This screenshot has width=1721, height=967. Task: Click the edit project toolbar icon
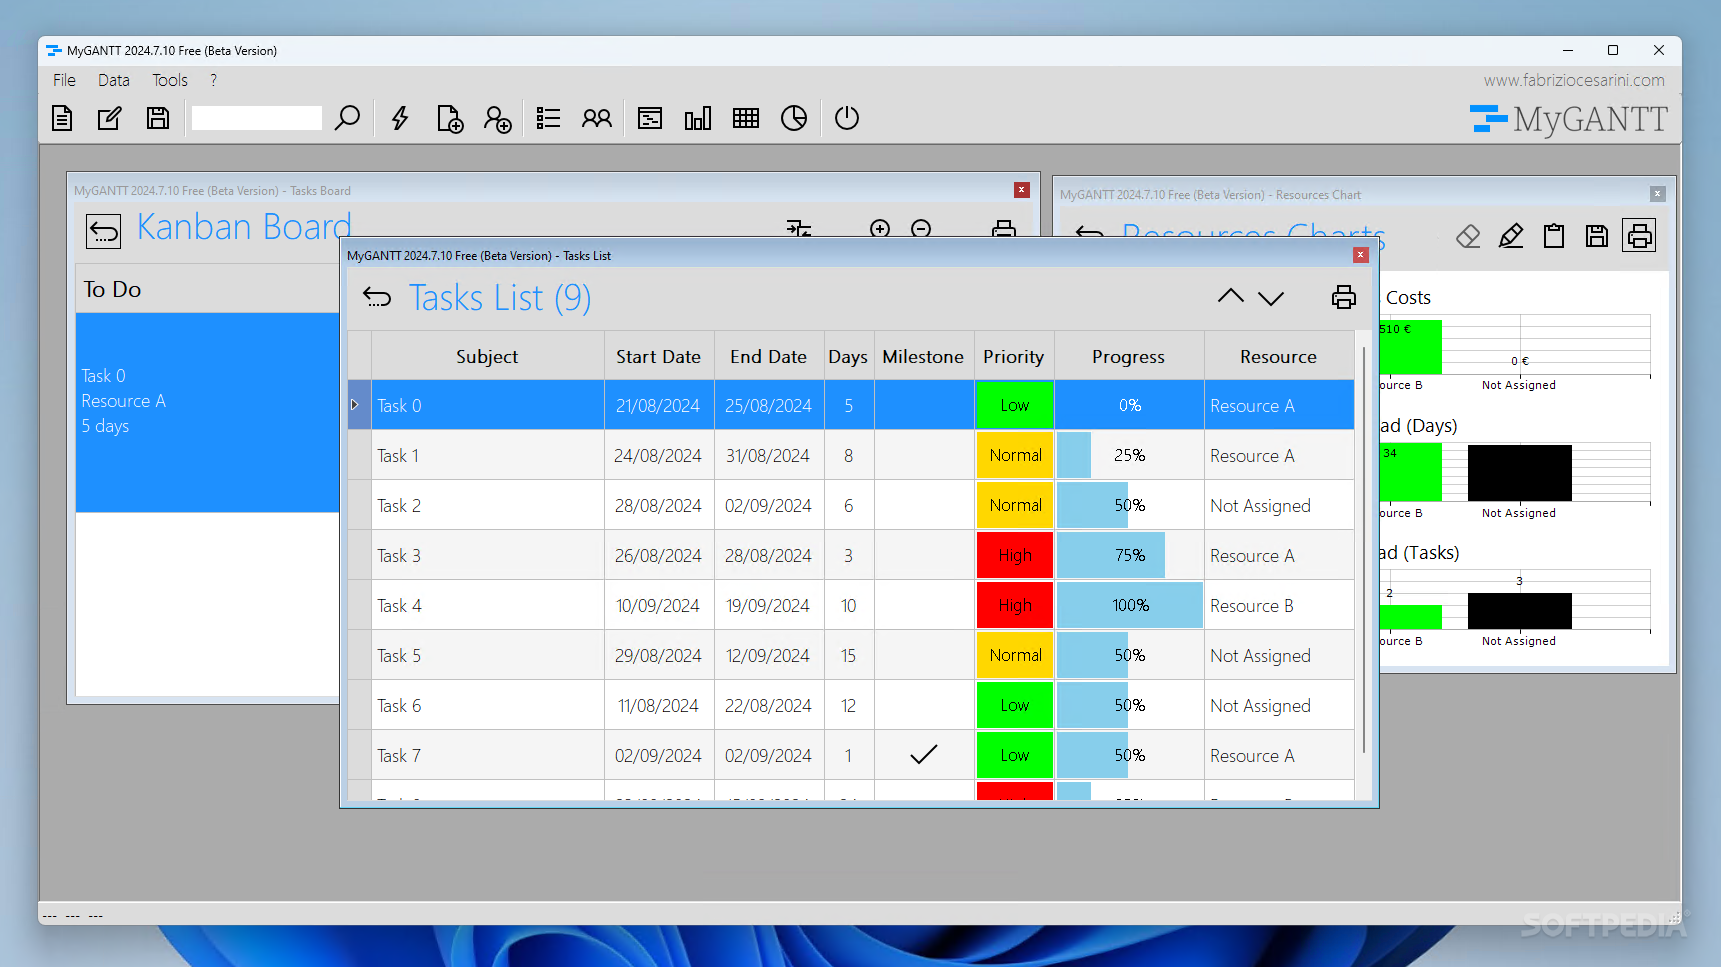(110, 118)
